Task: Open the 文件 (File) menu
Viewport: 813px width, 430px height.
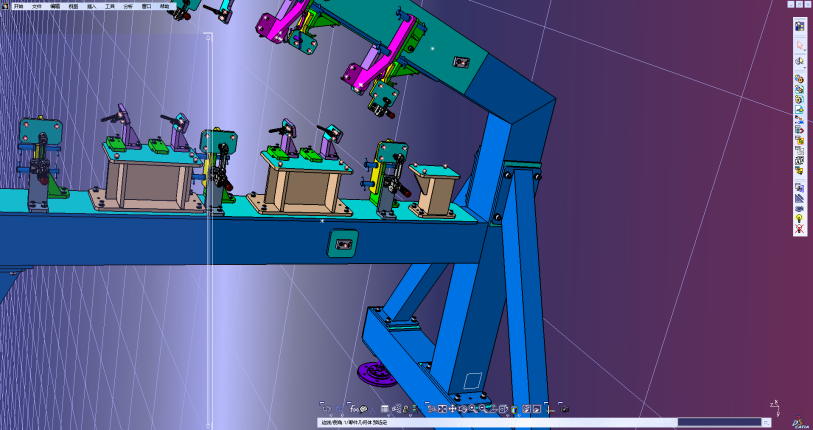Action: 36,6
